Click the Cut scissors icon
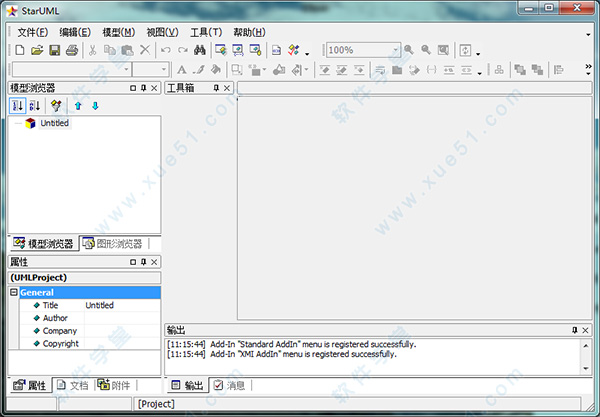The image size is (600, 417). point(93,50)
